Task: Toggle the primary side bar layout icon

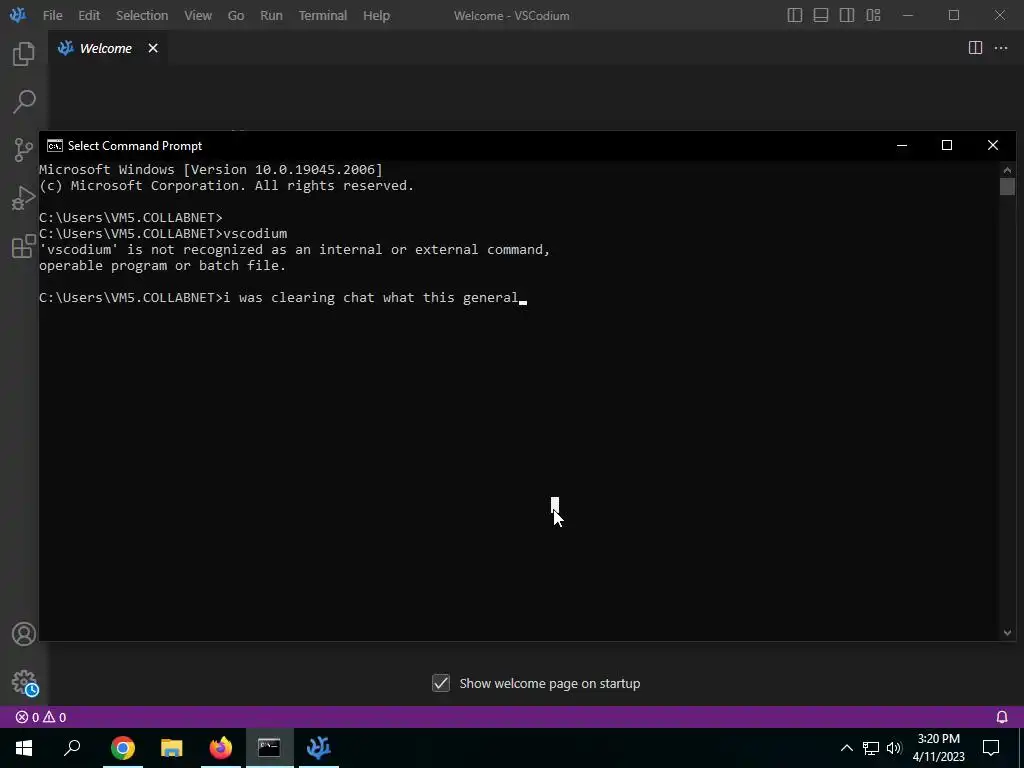Action: [795, 15]
